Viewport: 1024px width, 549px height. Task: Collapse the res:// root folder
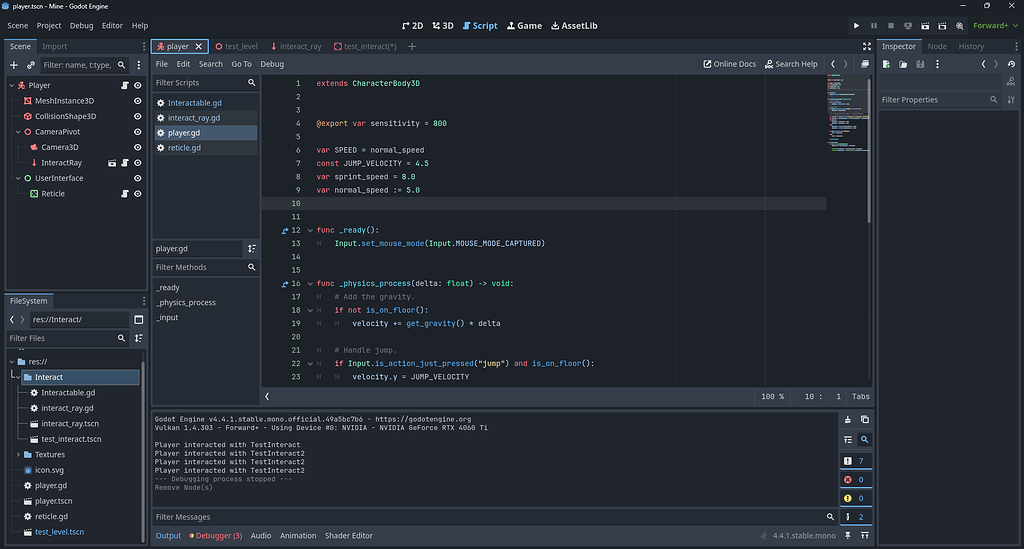(x=12, y=362)
